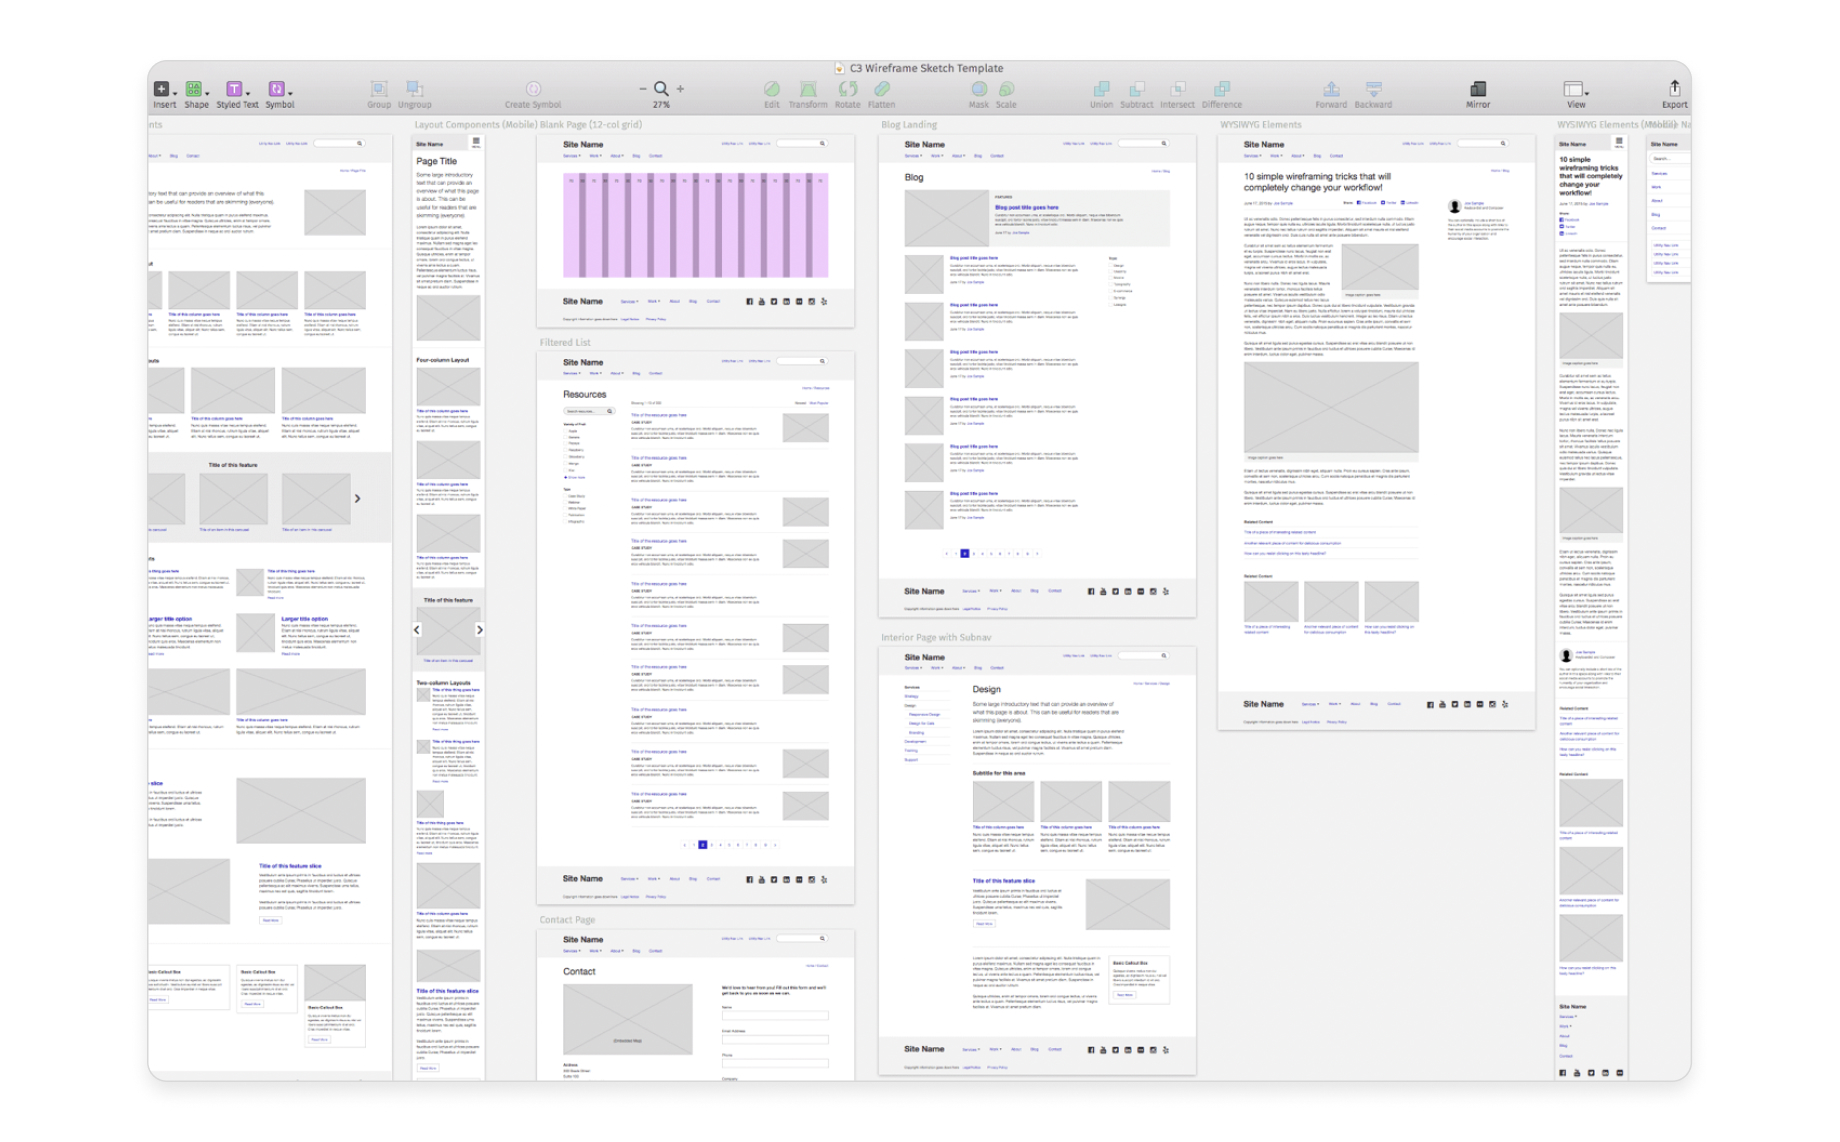
Task: Click the Export icon
Action: [x=1674, y=90]
